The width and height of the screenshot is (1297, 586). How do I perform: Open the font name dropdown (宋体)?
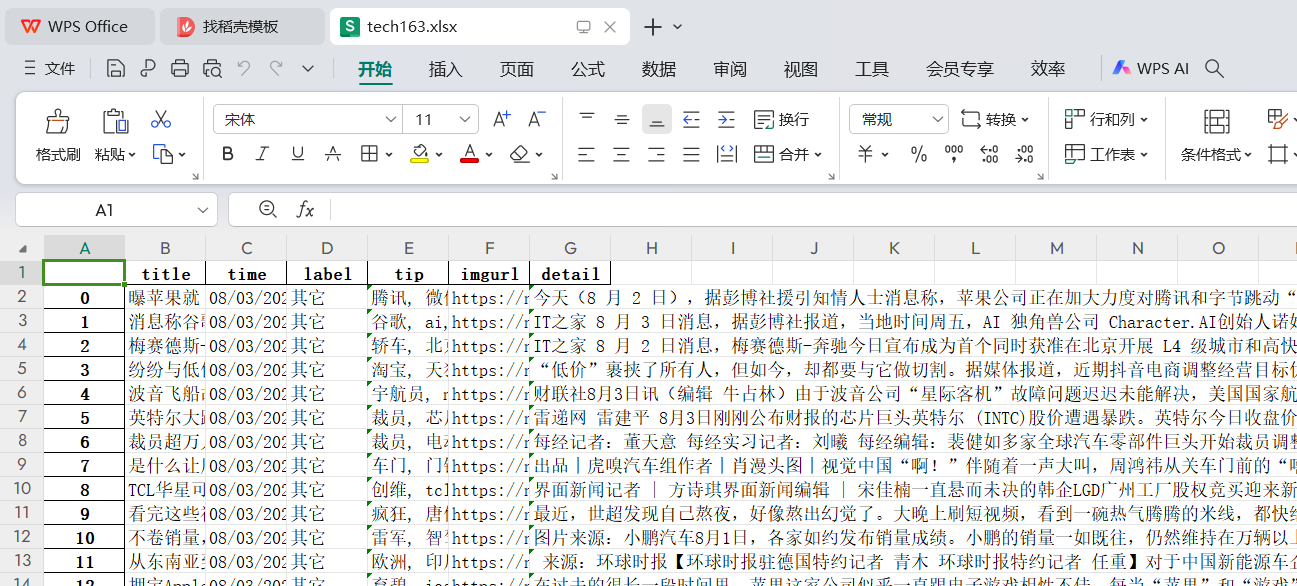click(x=389, y=120)
